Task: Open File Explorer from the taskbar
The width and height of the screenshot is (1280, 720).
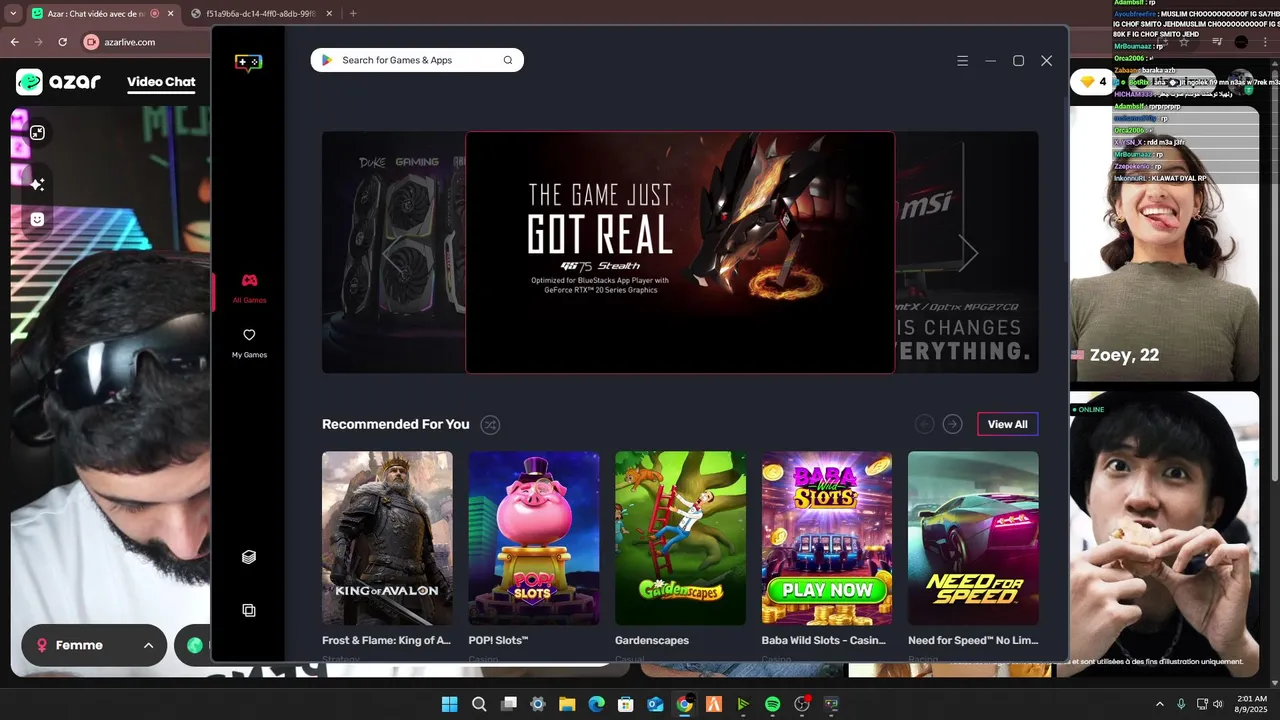Action: (567, 704)
